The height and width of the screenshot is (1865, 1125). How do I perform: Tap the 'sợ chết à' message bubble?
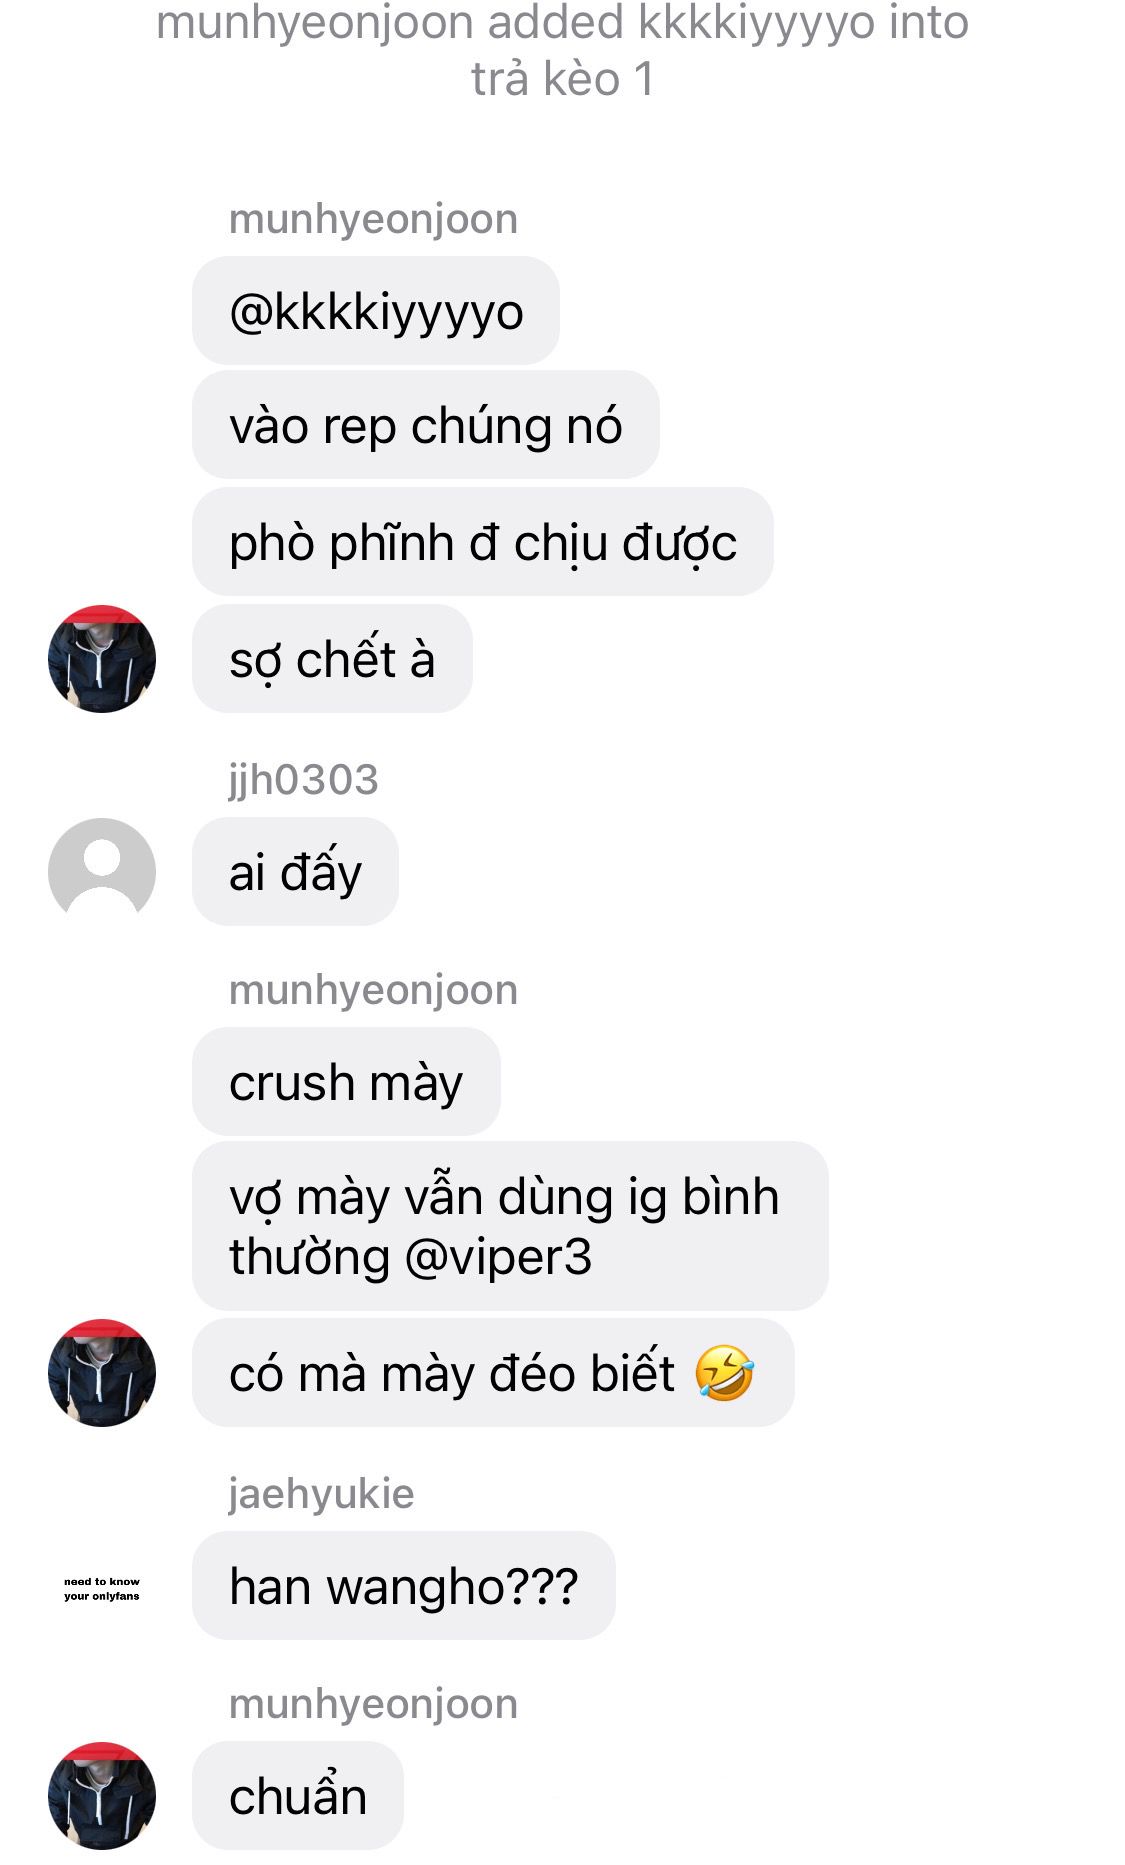pos(332,659)
